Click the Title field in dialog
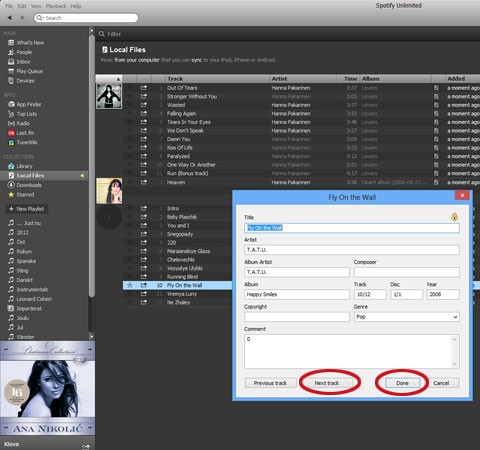The width and height of the screenshot is (480, 450). pyautogui.click(x=352, y=228)
